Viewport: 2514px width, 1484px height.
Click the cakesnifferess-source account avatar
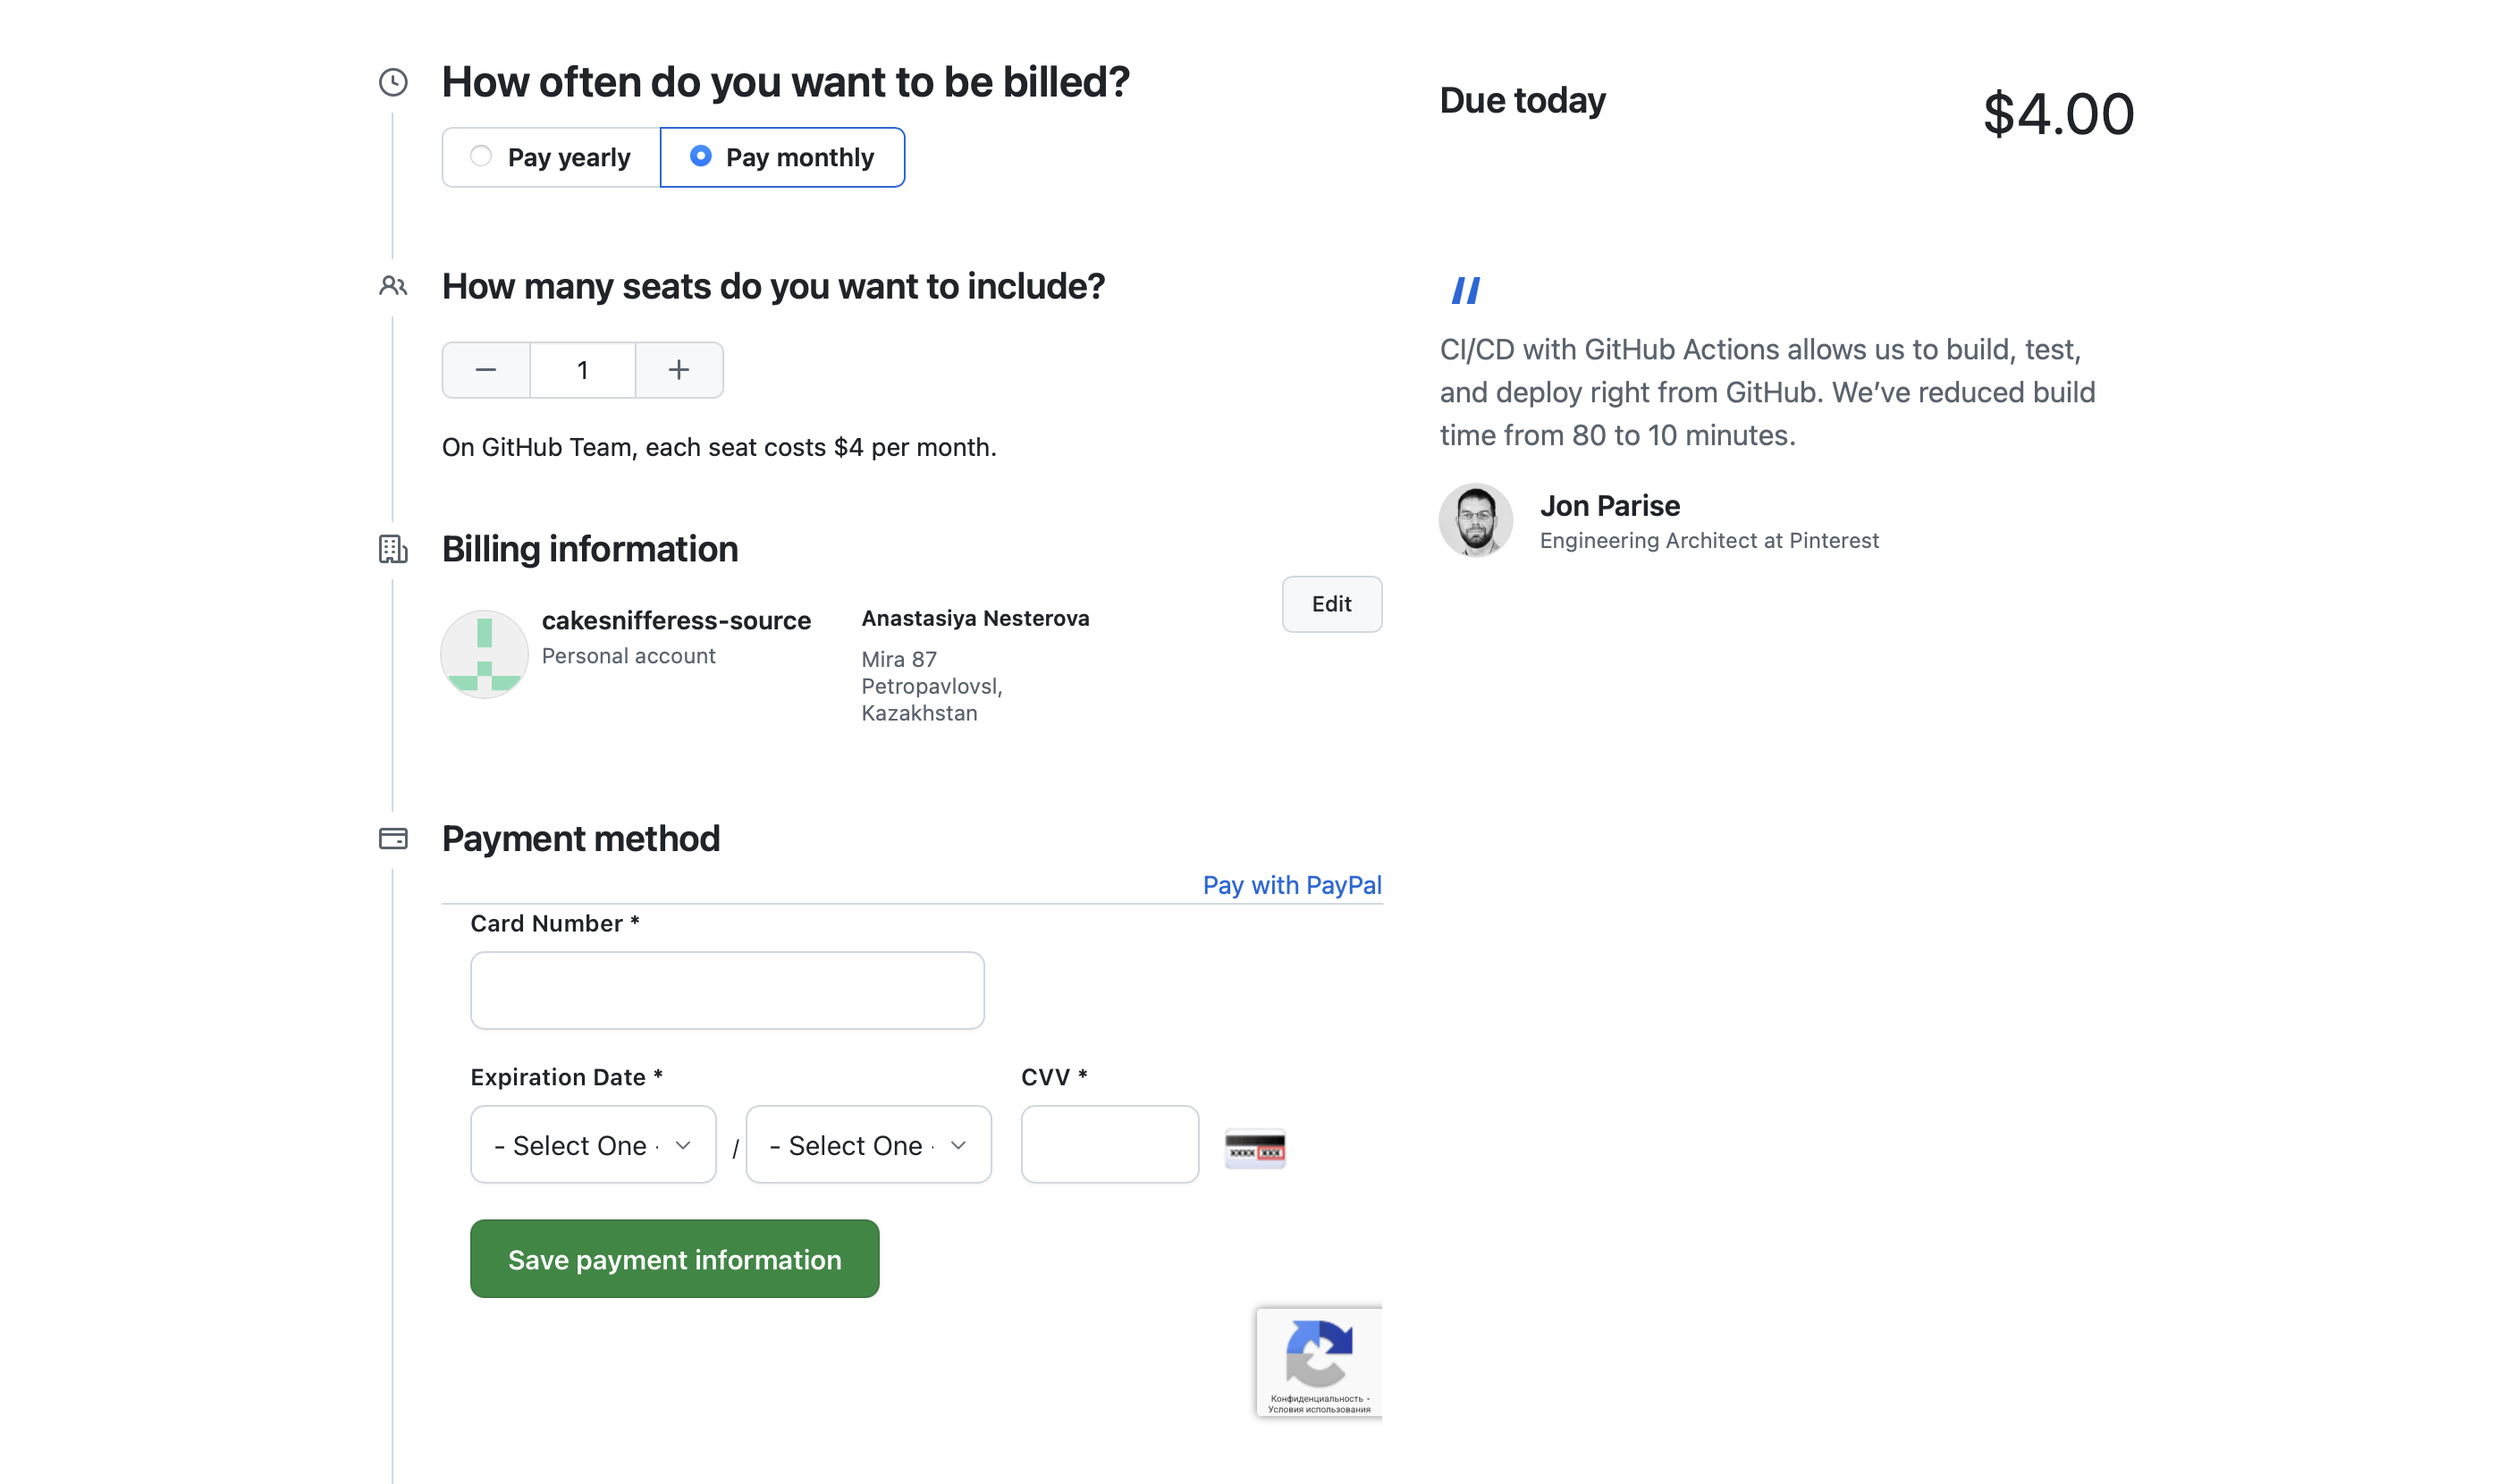[485, 654]
